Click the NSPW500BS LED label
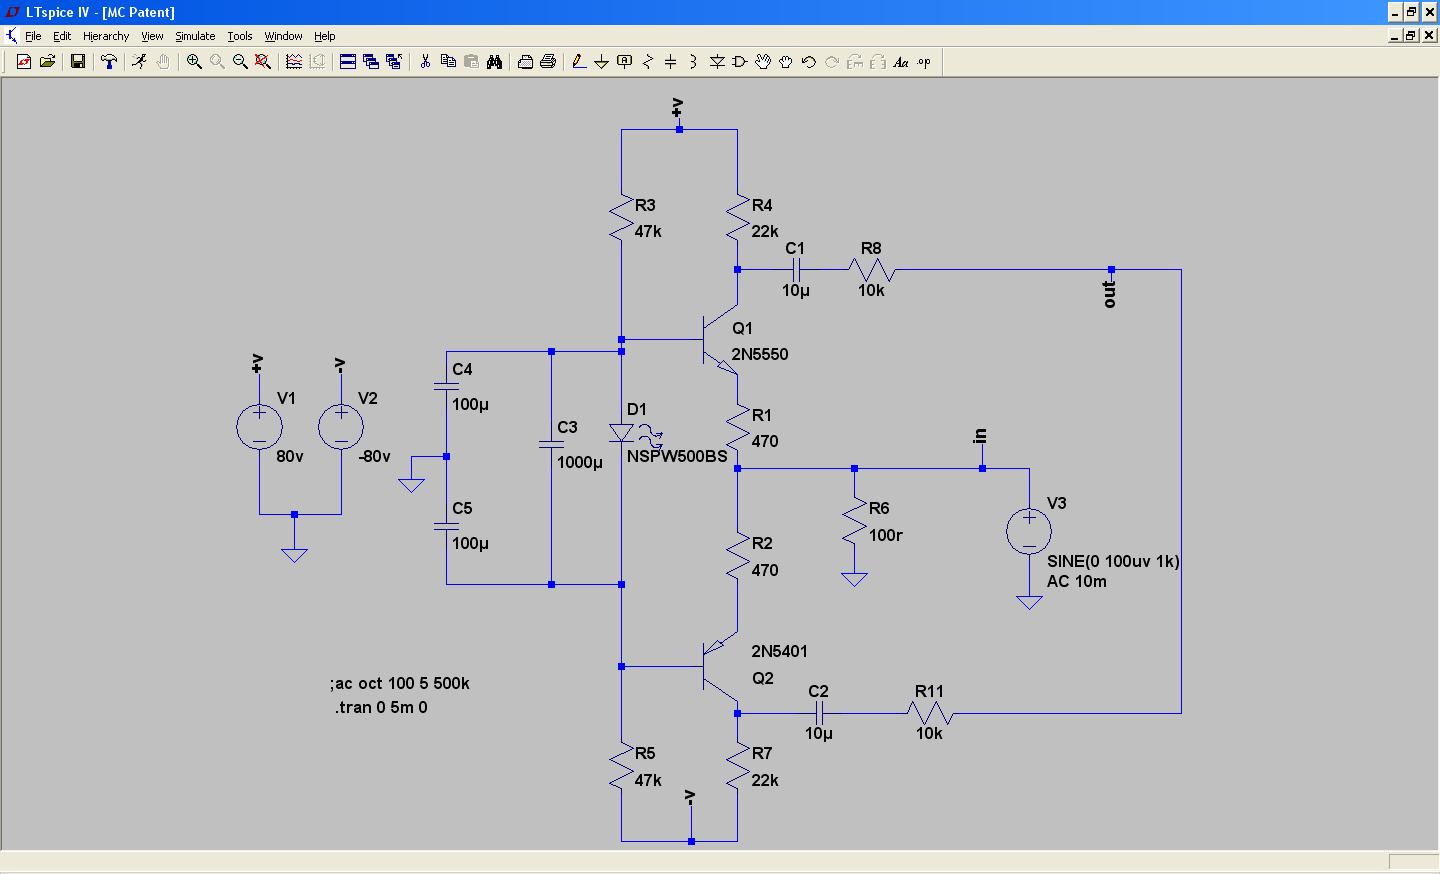This screenshot has width=1440, height=874. click(x=677, y=456)
